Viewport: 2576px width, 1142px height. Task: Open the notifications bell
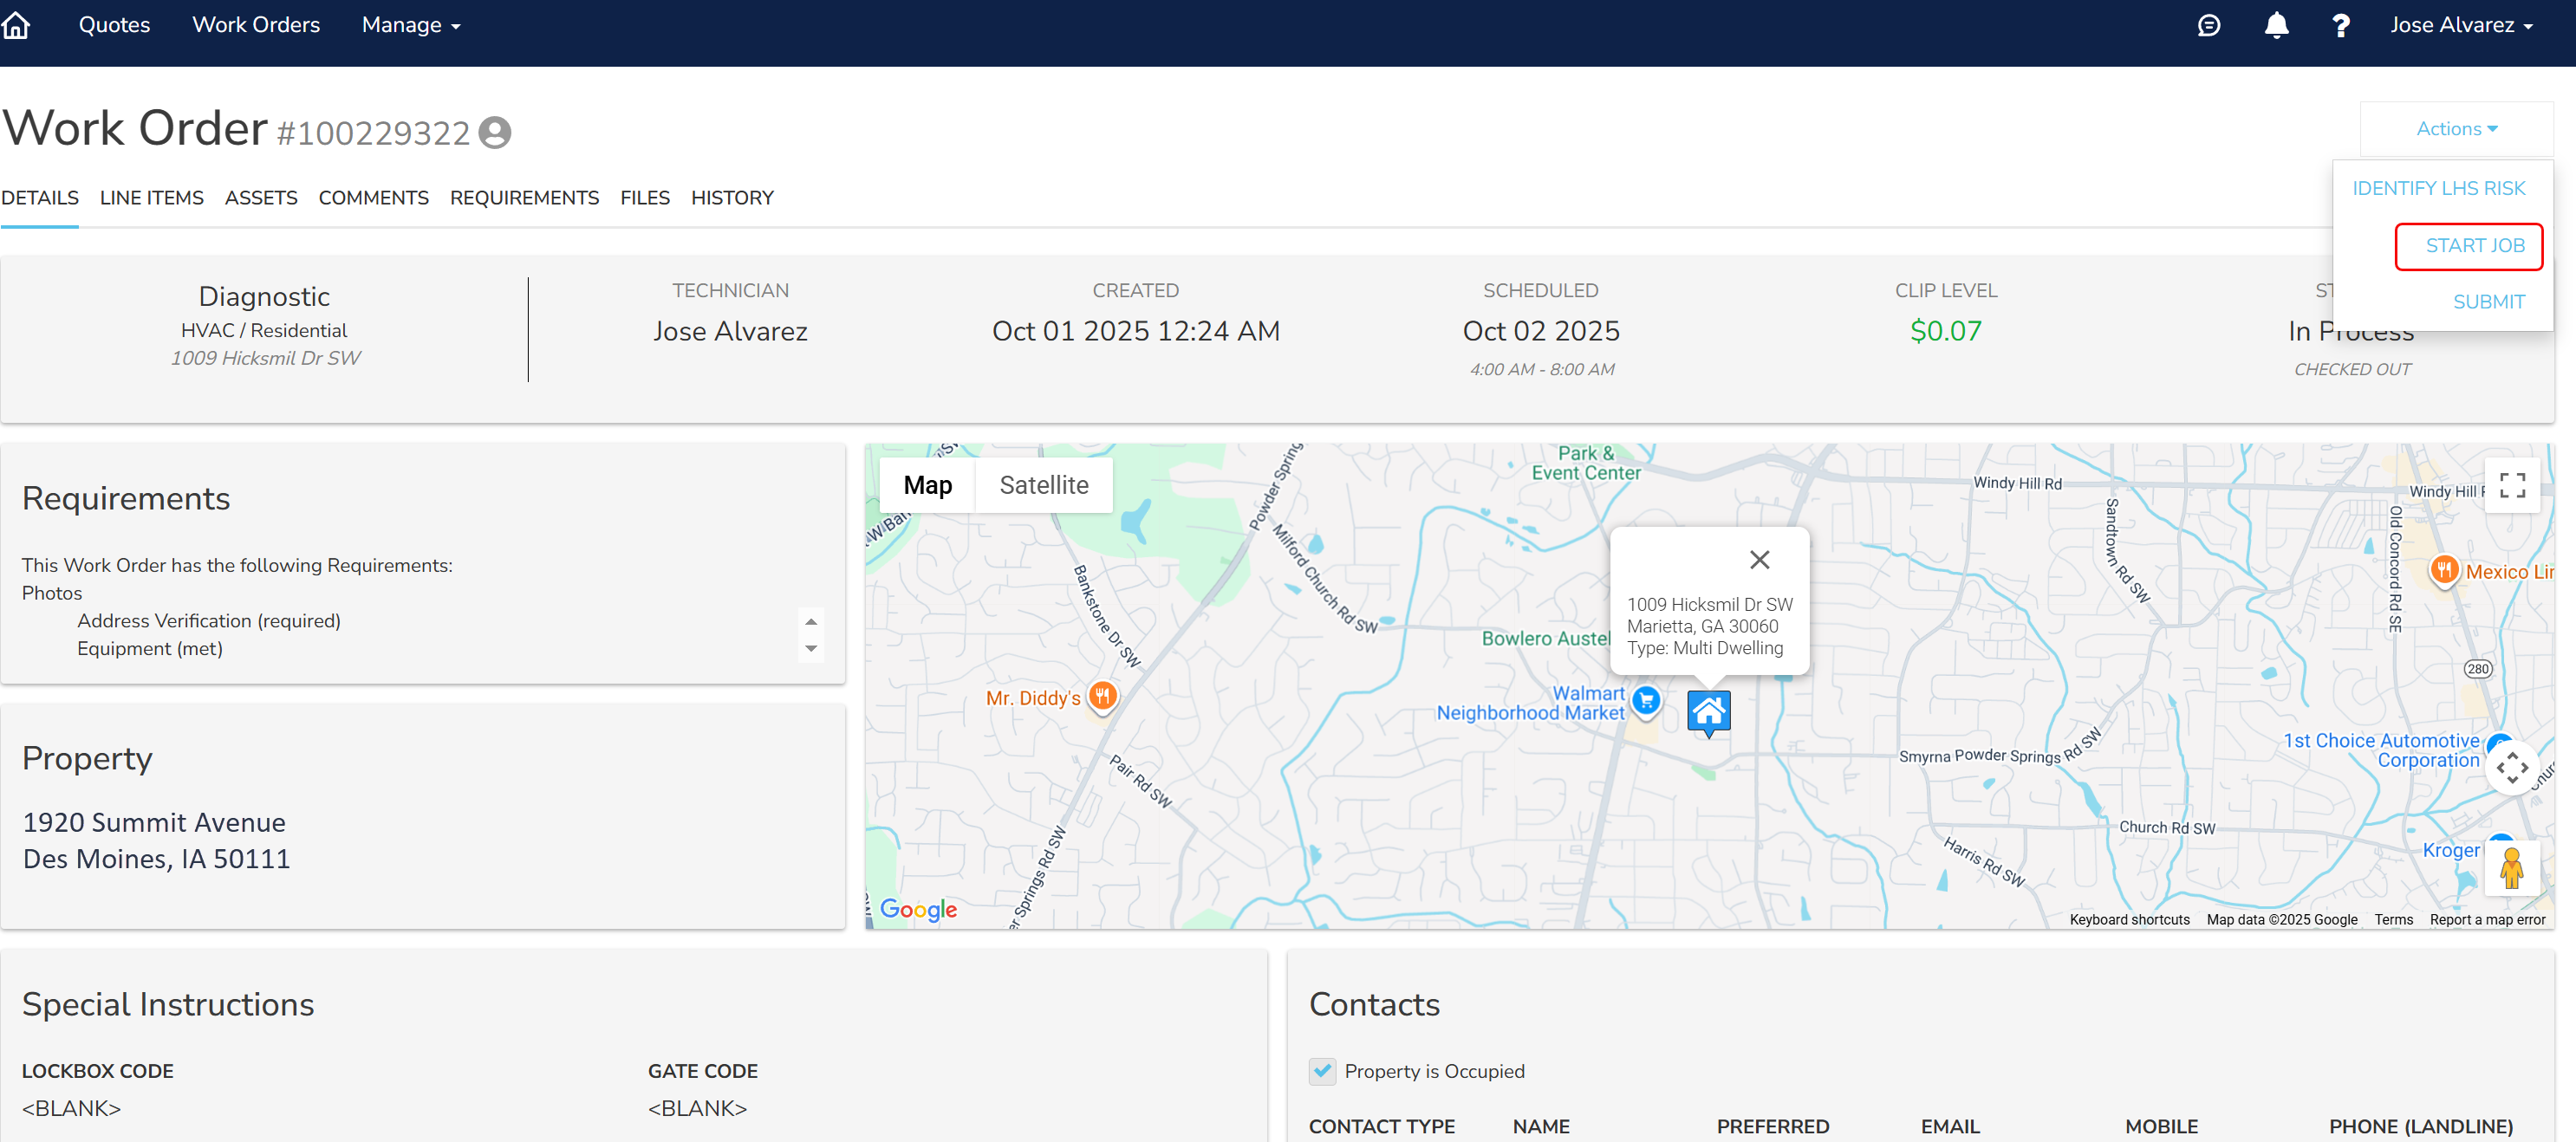tap(2276, 26)
